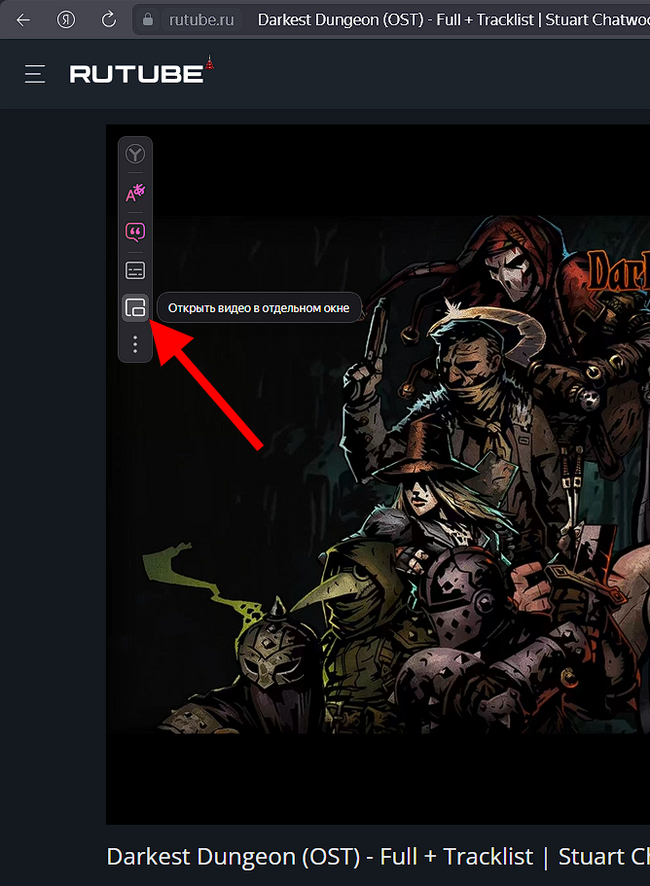This screenshot has height=886, width=650.
Task: Go back with the browser back arrow
Action: point(23,20)
